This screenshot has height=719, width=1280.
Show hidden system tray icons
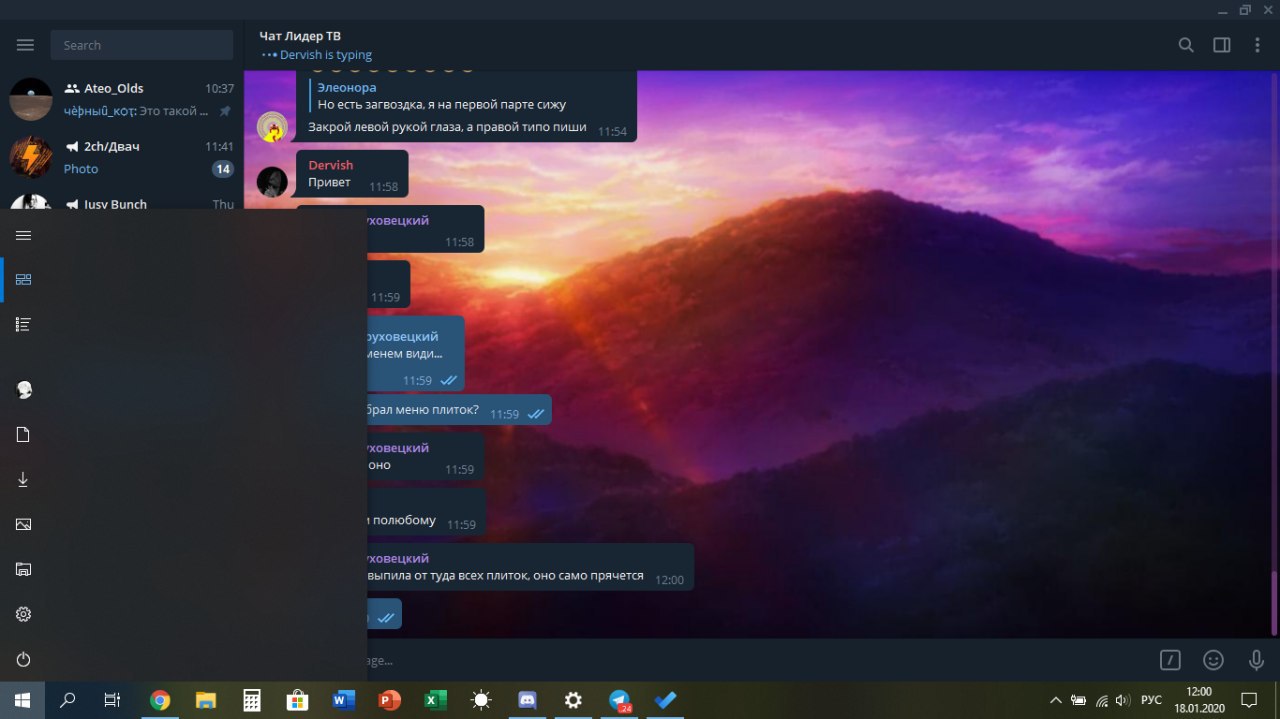1055,700
